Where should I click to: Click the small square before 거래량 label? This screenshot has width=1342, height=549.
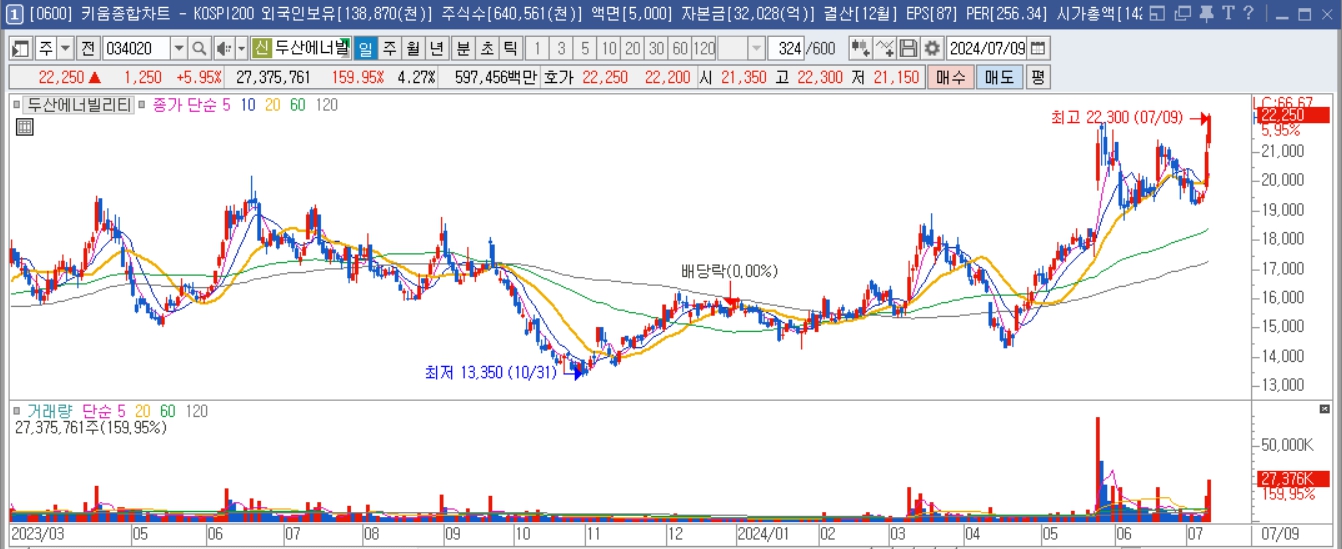(x=17, y=411)
